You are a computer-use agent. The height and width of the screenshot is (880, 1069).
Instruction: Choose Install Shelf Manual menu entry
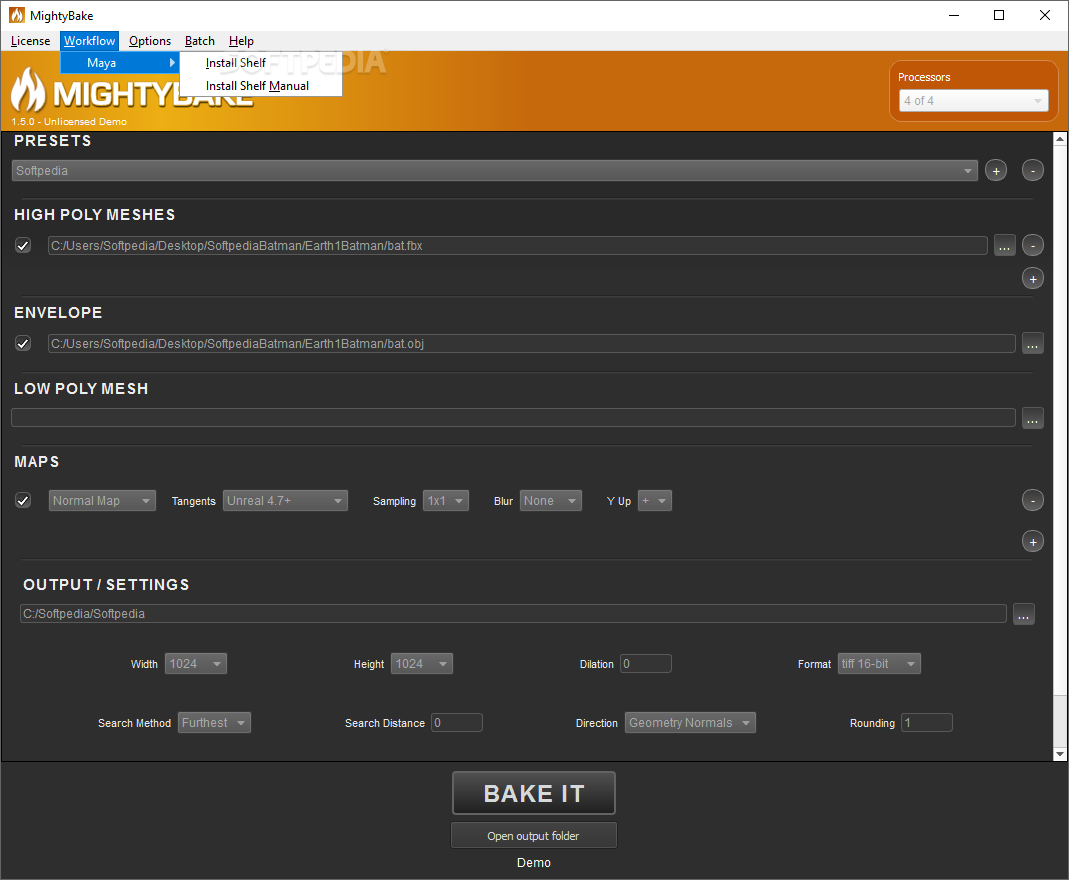(x=261, y=86)
